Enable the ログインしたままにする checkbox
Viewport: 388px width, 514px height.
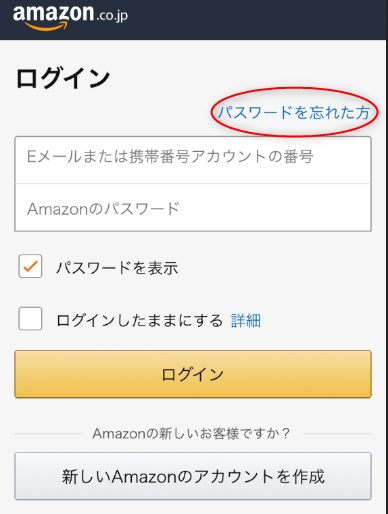click(30, 319)
